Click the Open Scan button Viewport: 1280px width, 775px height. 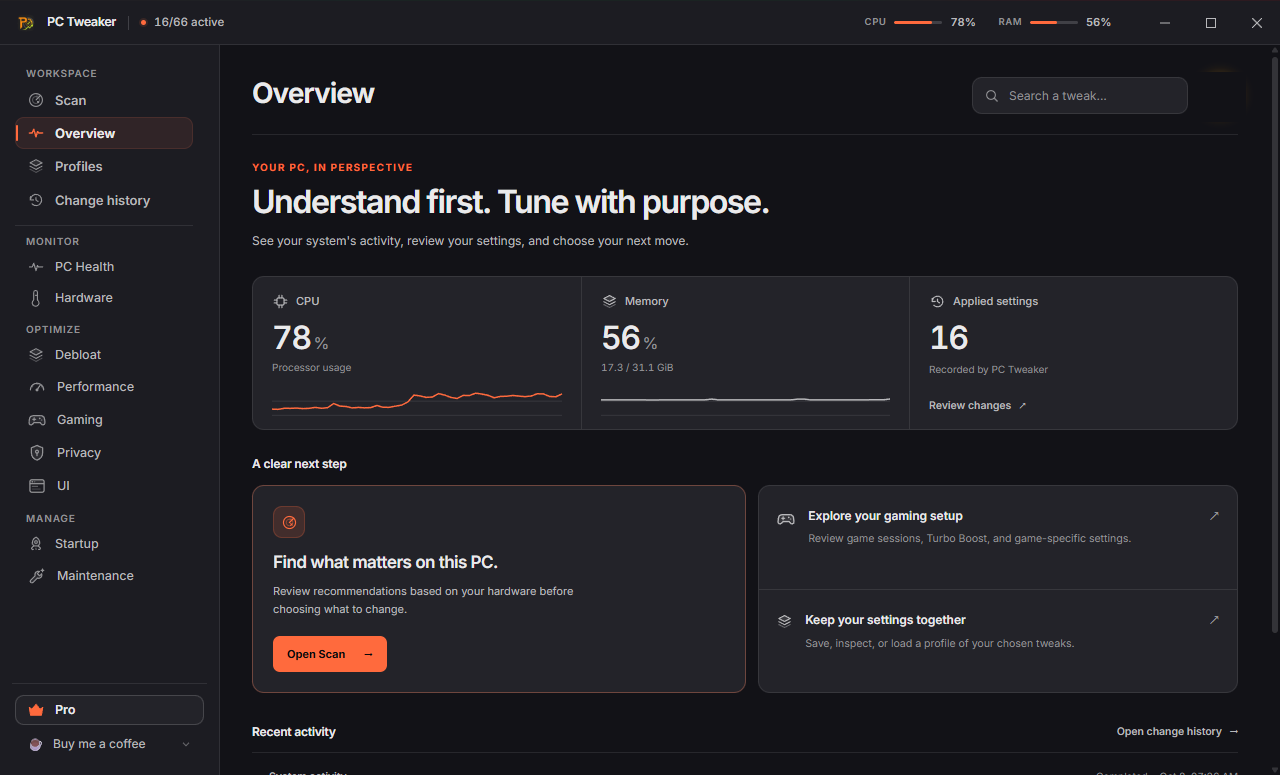point(330,654)
